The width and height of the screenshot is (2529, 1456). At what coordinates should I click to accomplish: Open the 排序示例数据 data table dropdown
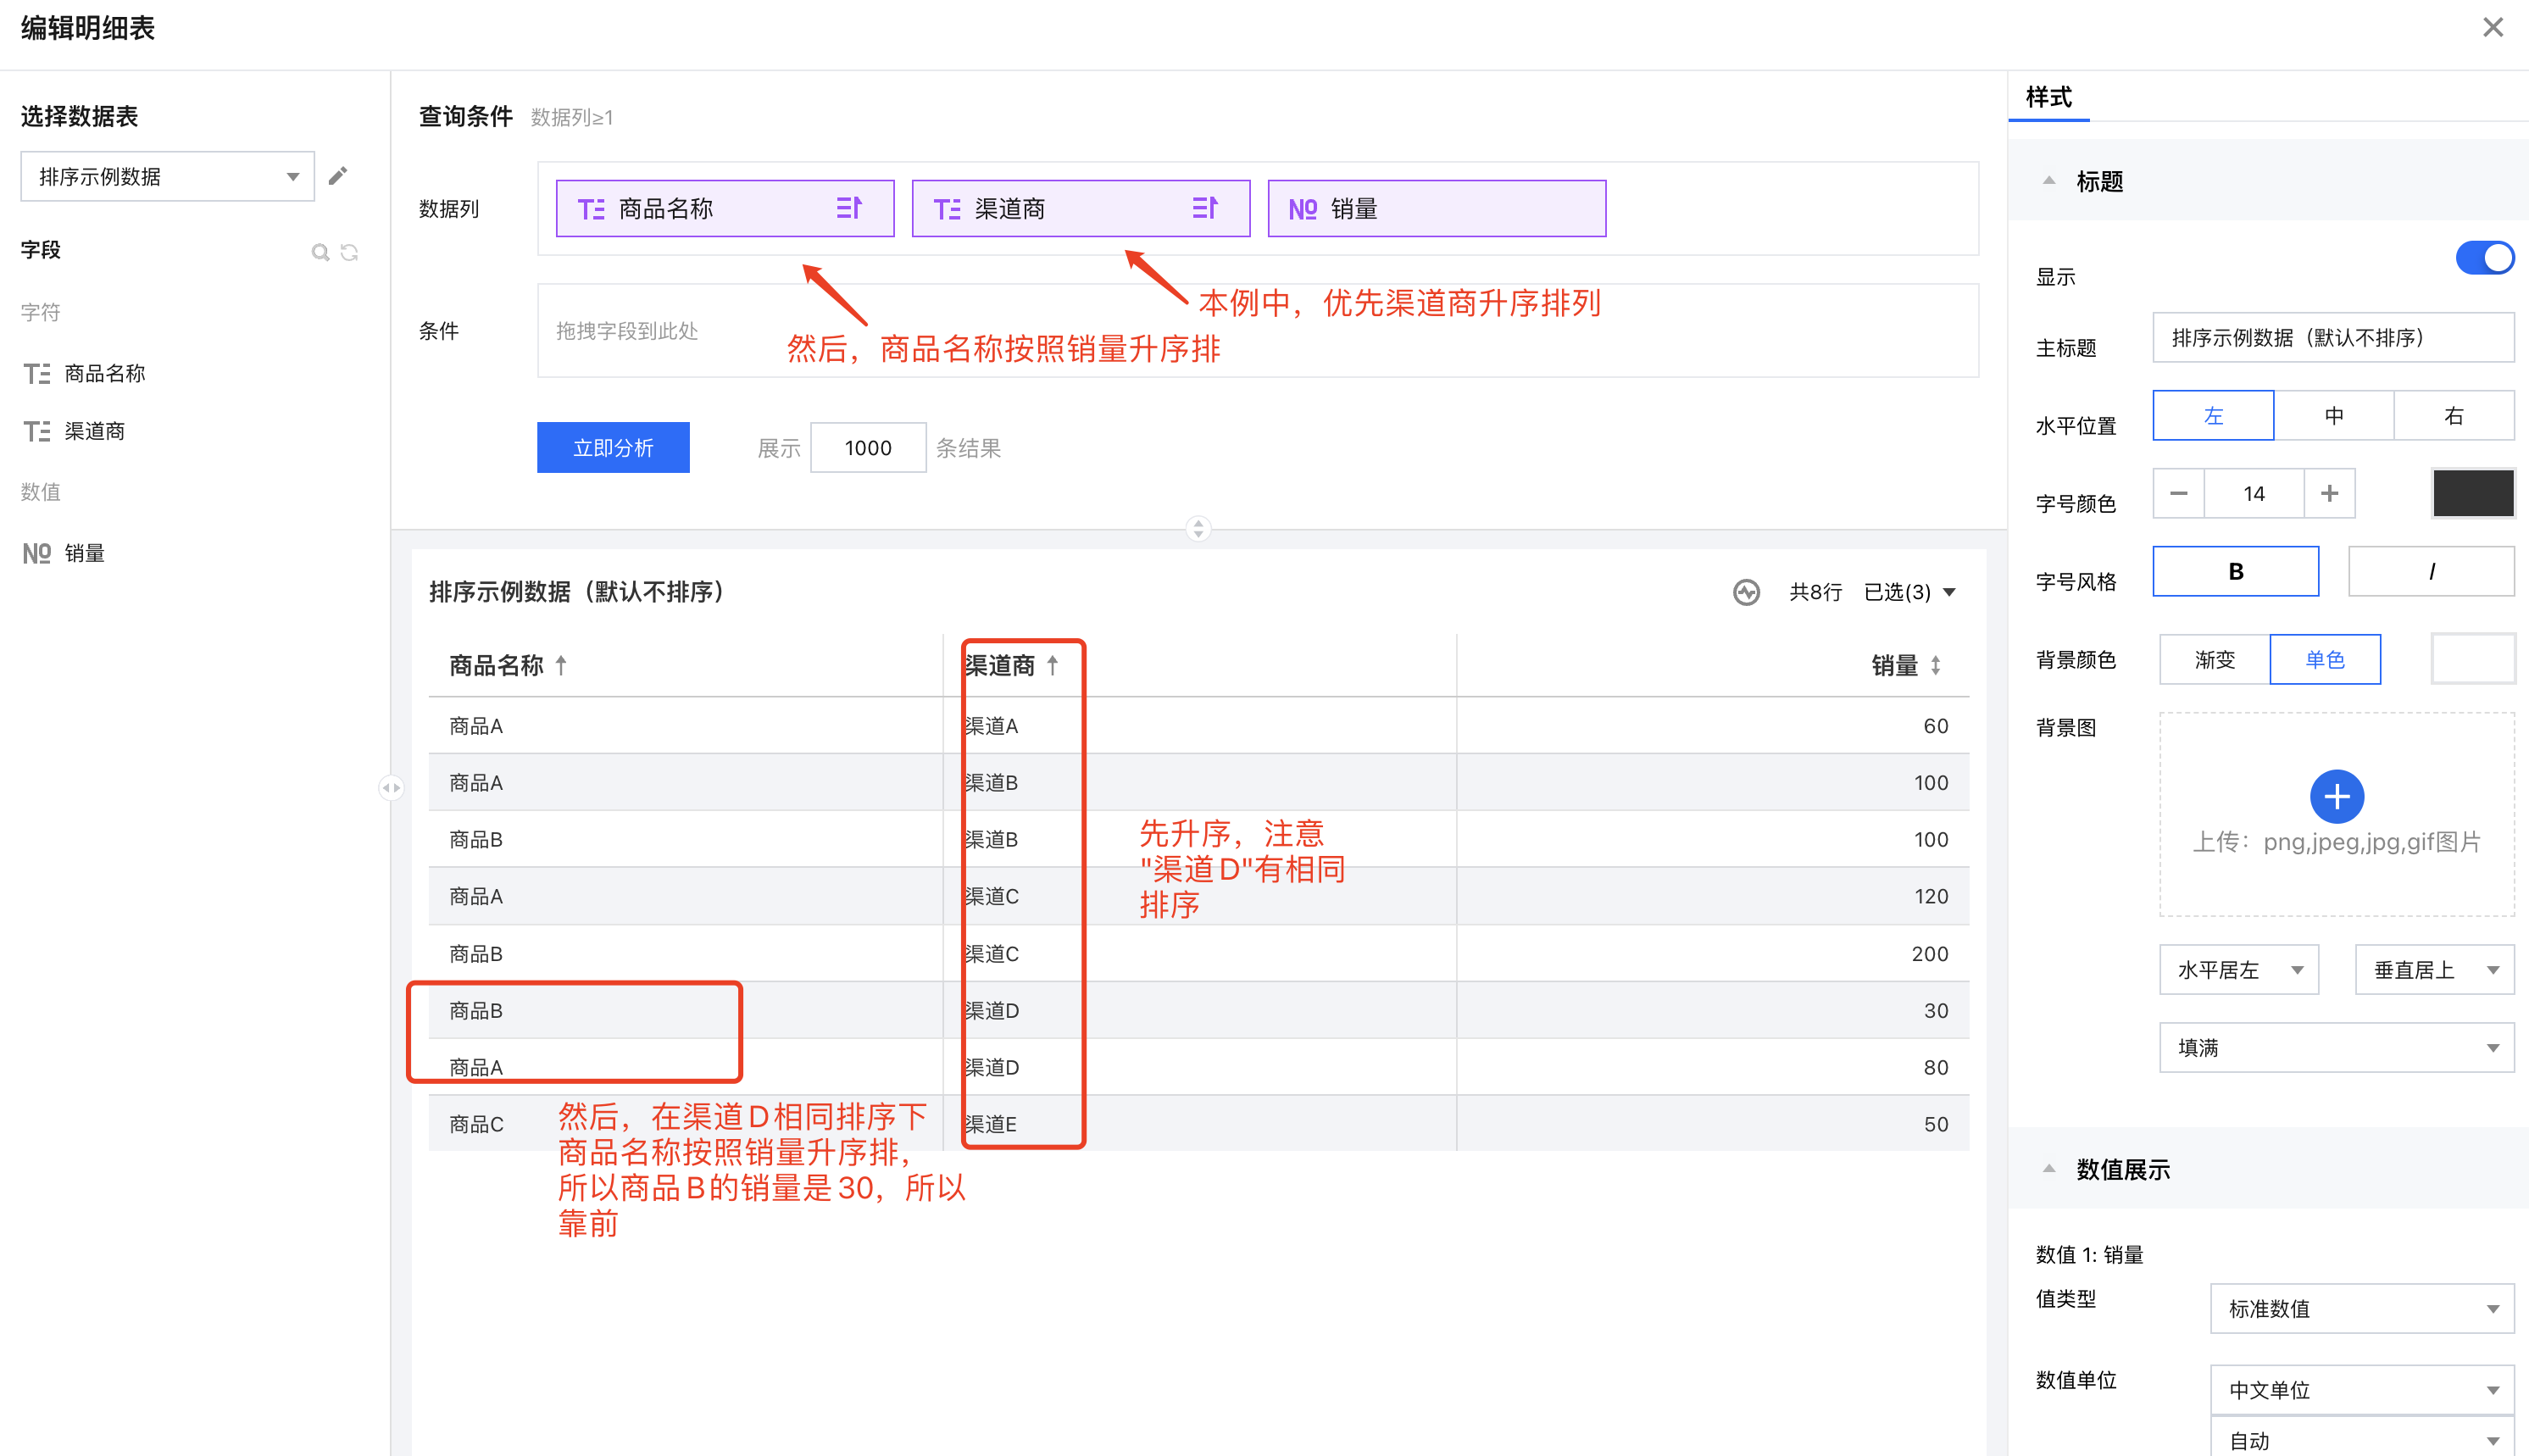tap(167, 176)
